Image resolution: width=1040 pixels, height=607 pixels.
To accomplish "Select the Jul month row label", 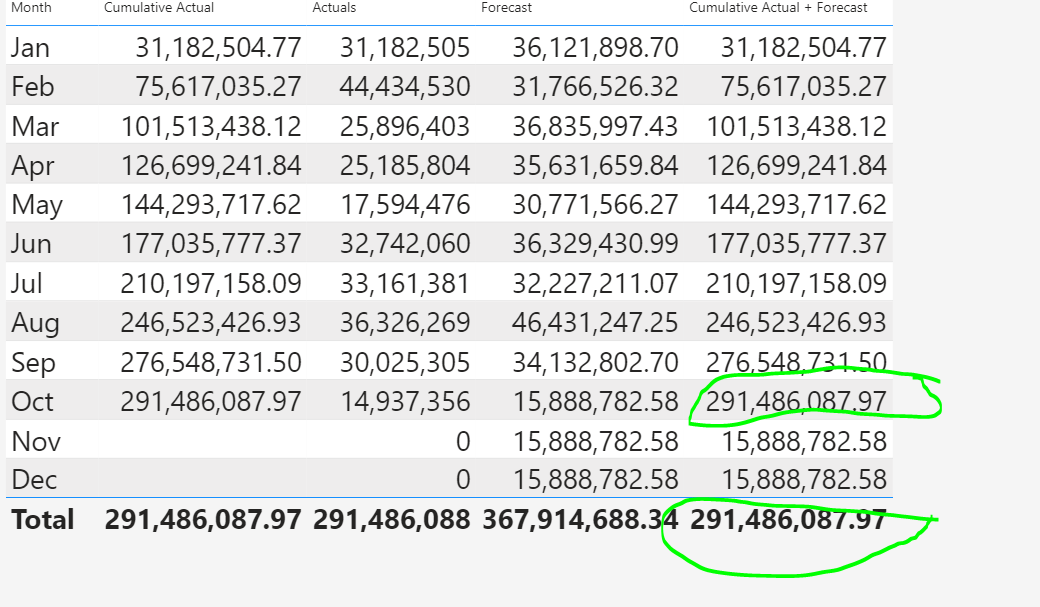I will coord(27,284).
